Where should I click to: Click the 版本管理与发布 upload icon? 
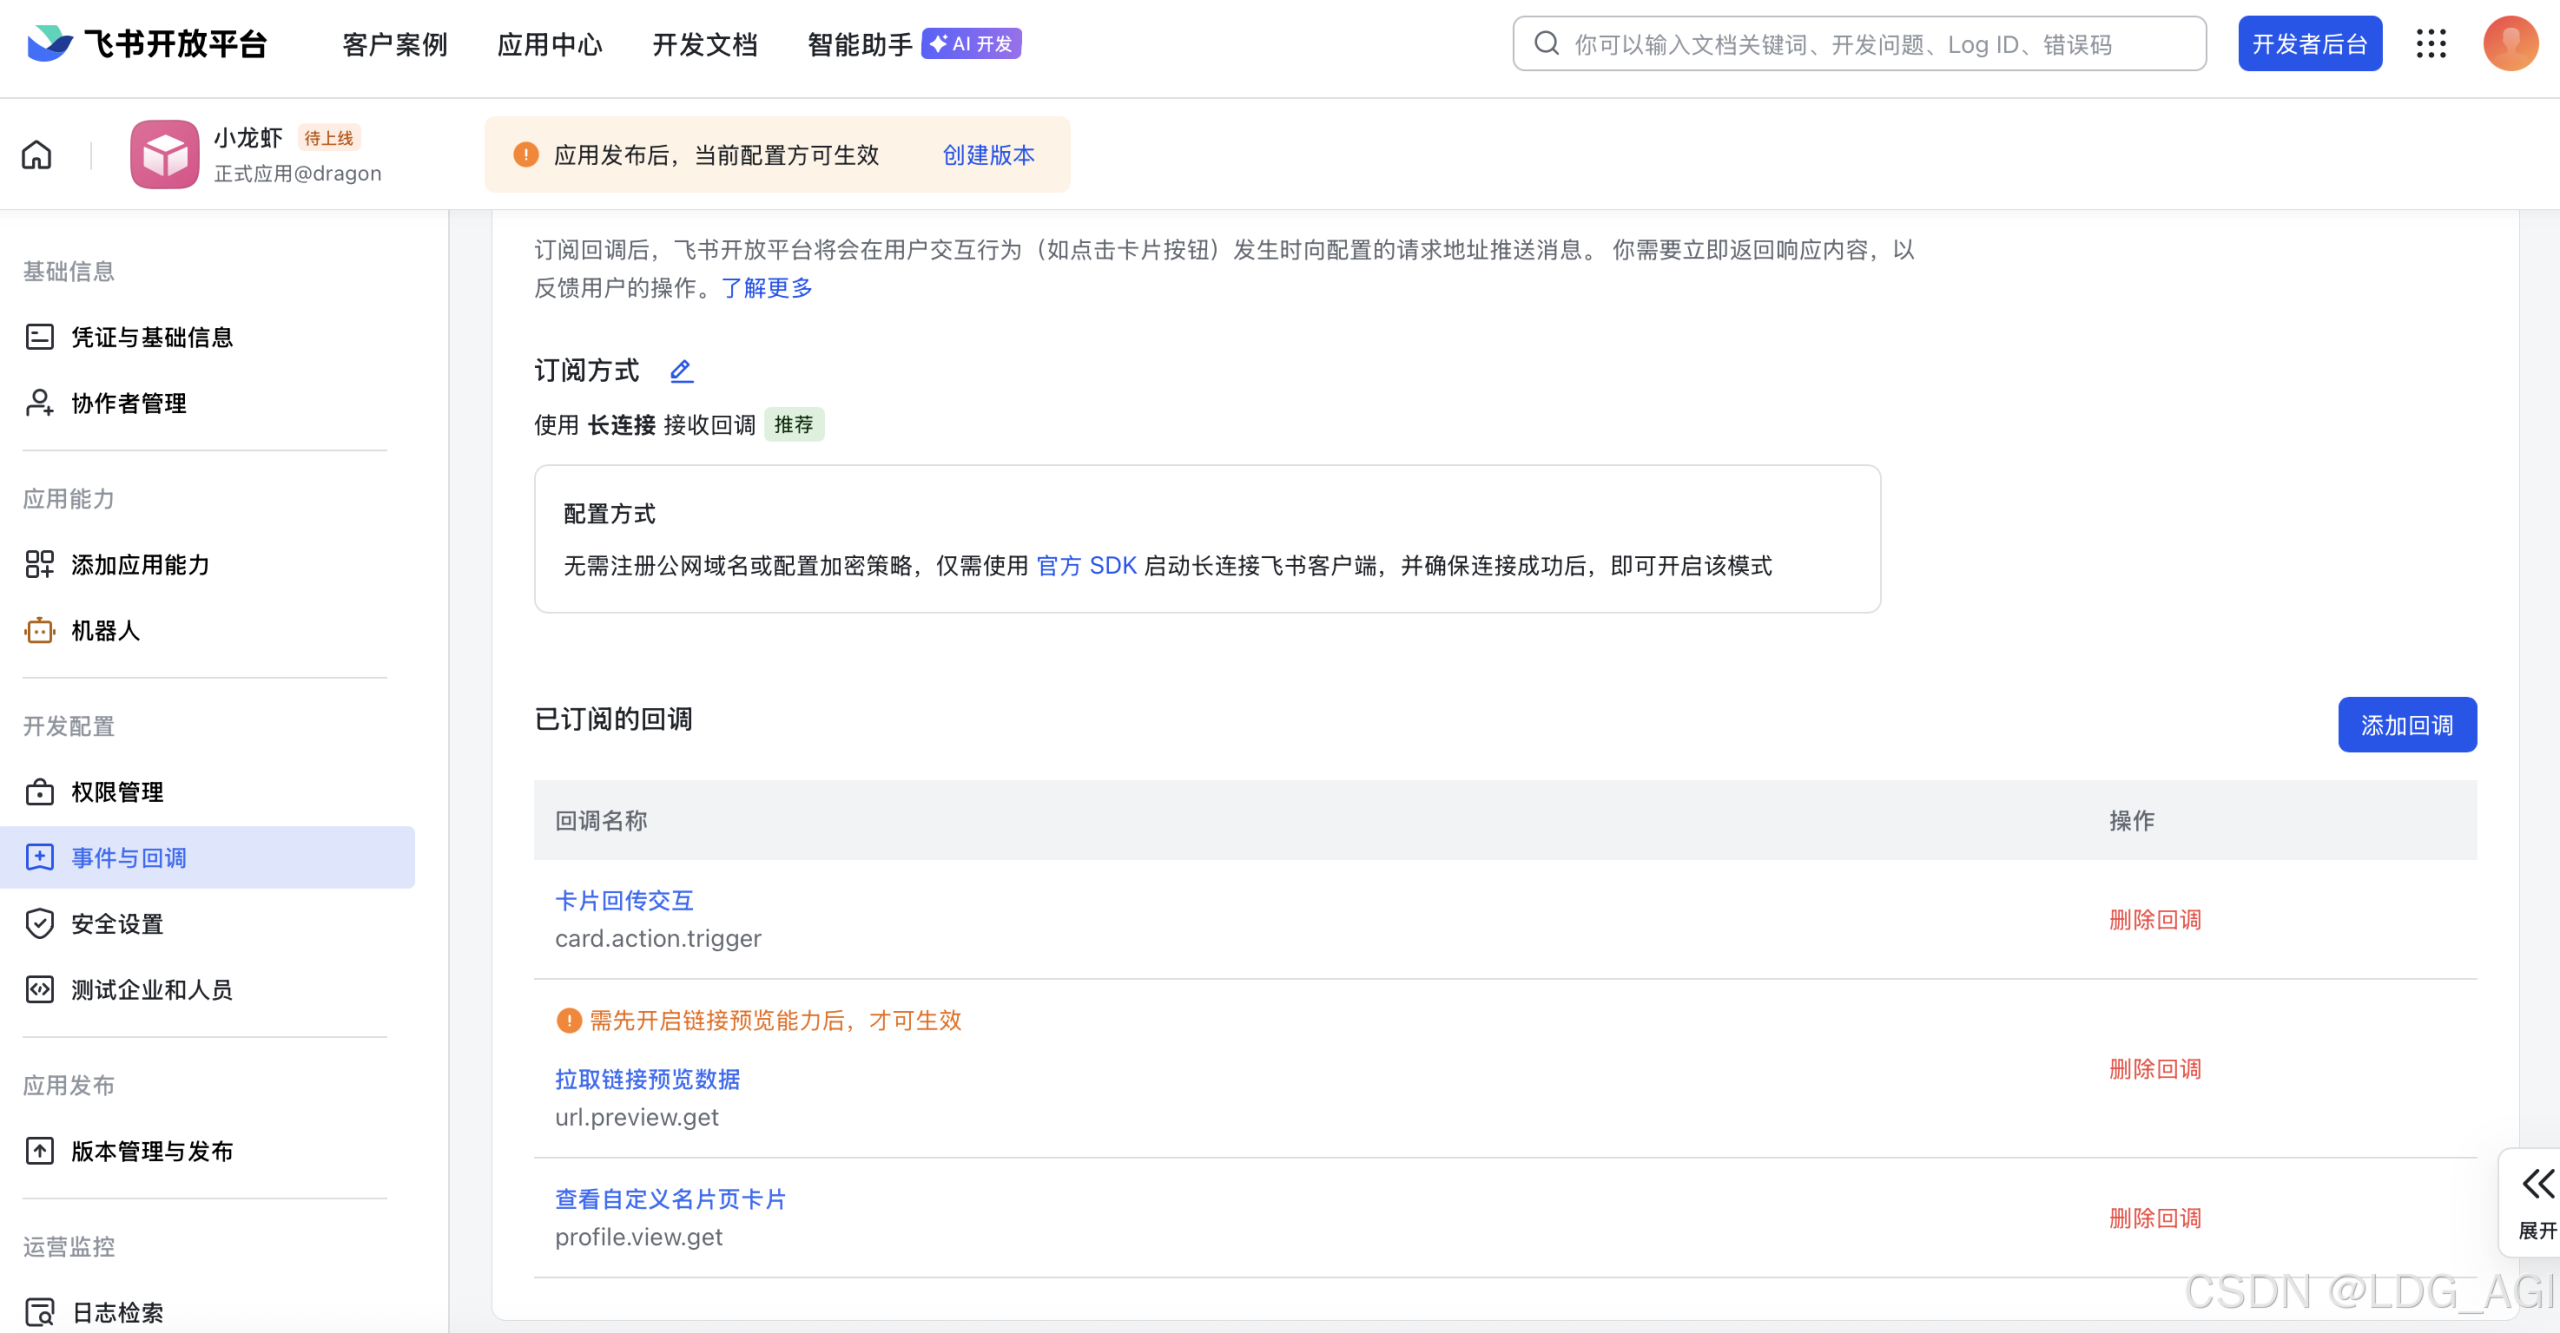[39, 1150]
